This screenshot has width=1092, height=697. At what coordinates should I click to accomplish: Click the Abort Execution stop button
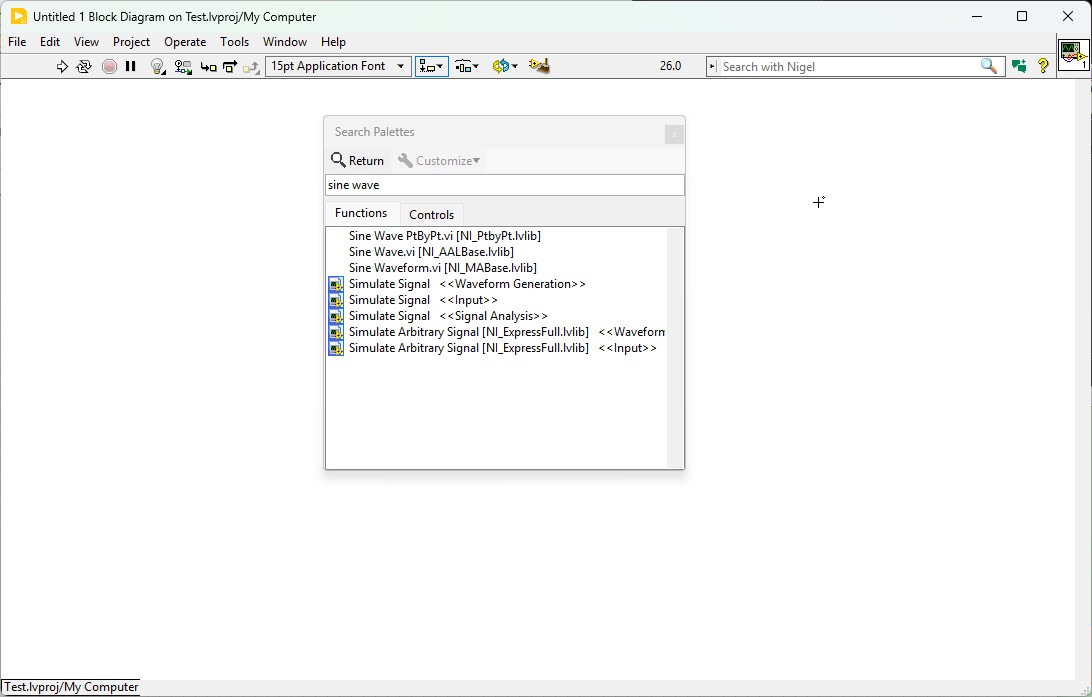109,66
